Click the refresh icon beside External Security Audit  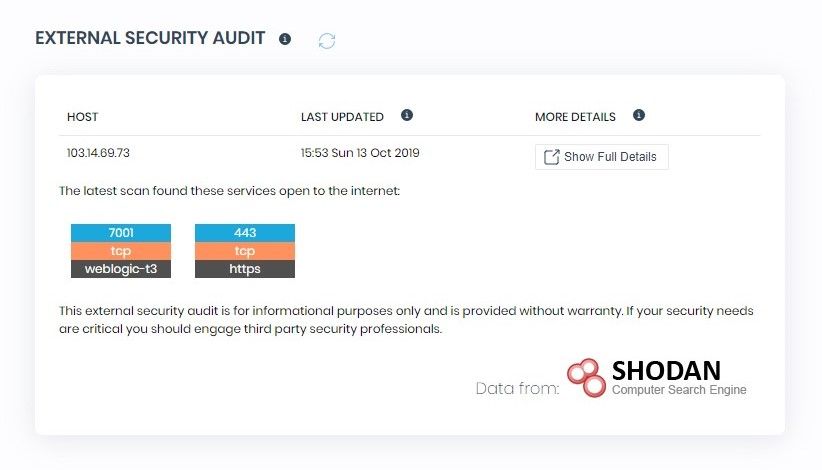[327, 40]
